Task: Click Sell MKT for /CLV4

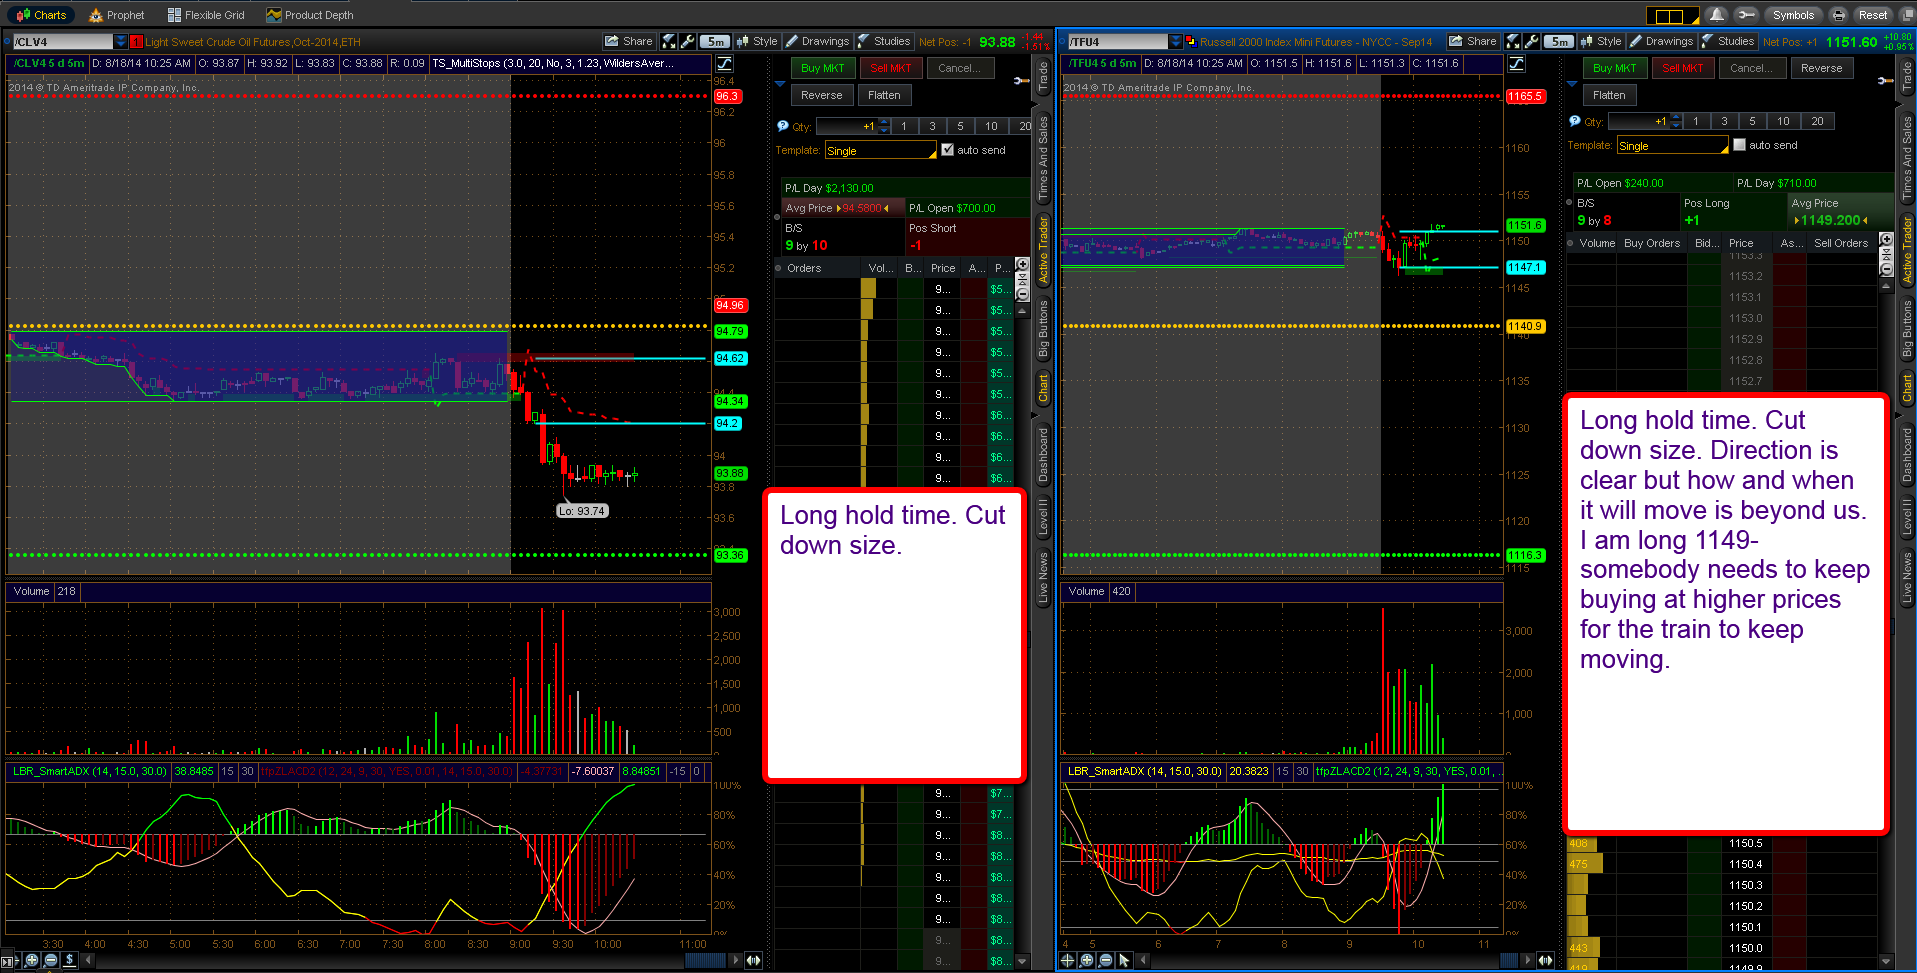Action: tap(890, 68)
